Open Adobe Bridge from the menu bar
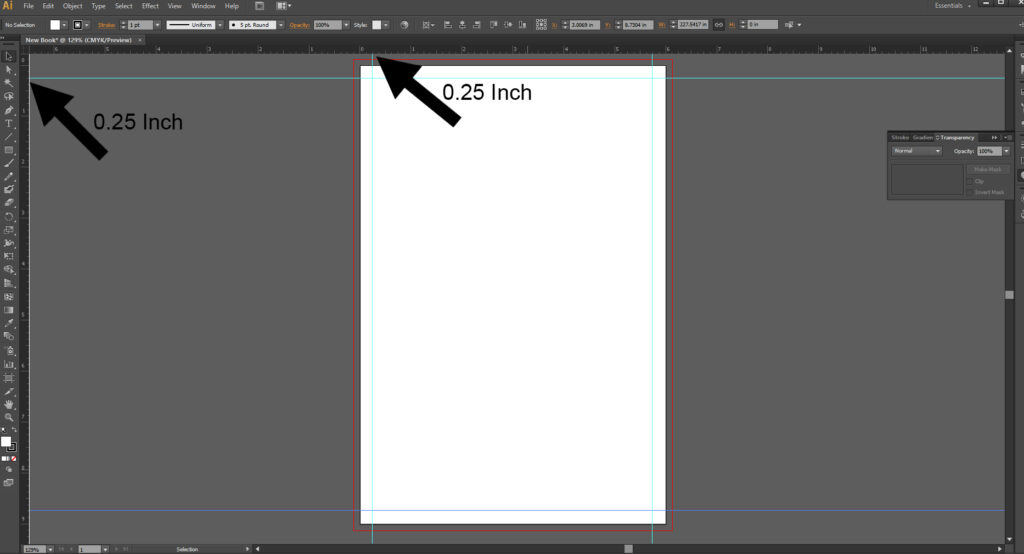Viewport: 1024px width, 554px height. tap(259, 6)
